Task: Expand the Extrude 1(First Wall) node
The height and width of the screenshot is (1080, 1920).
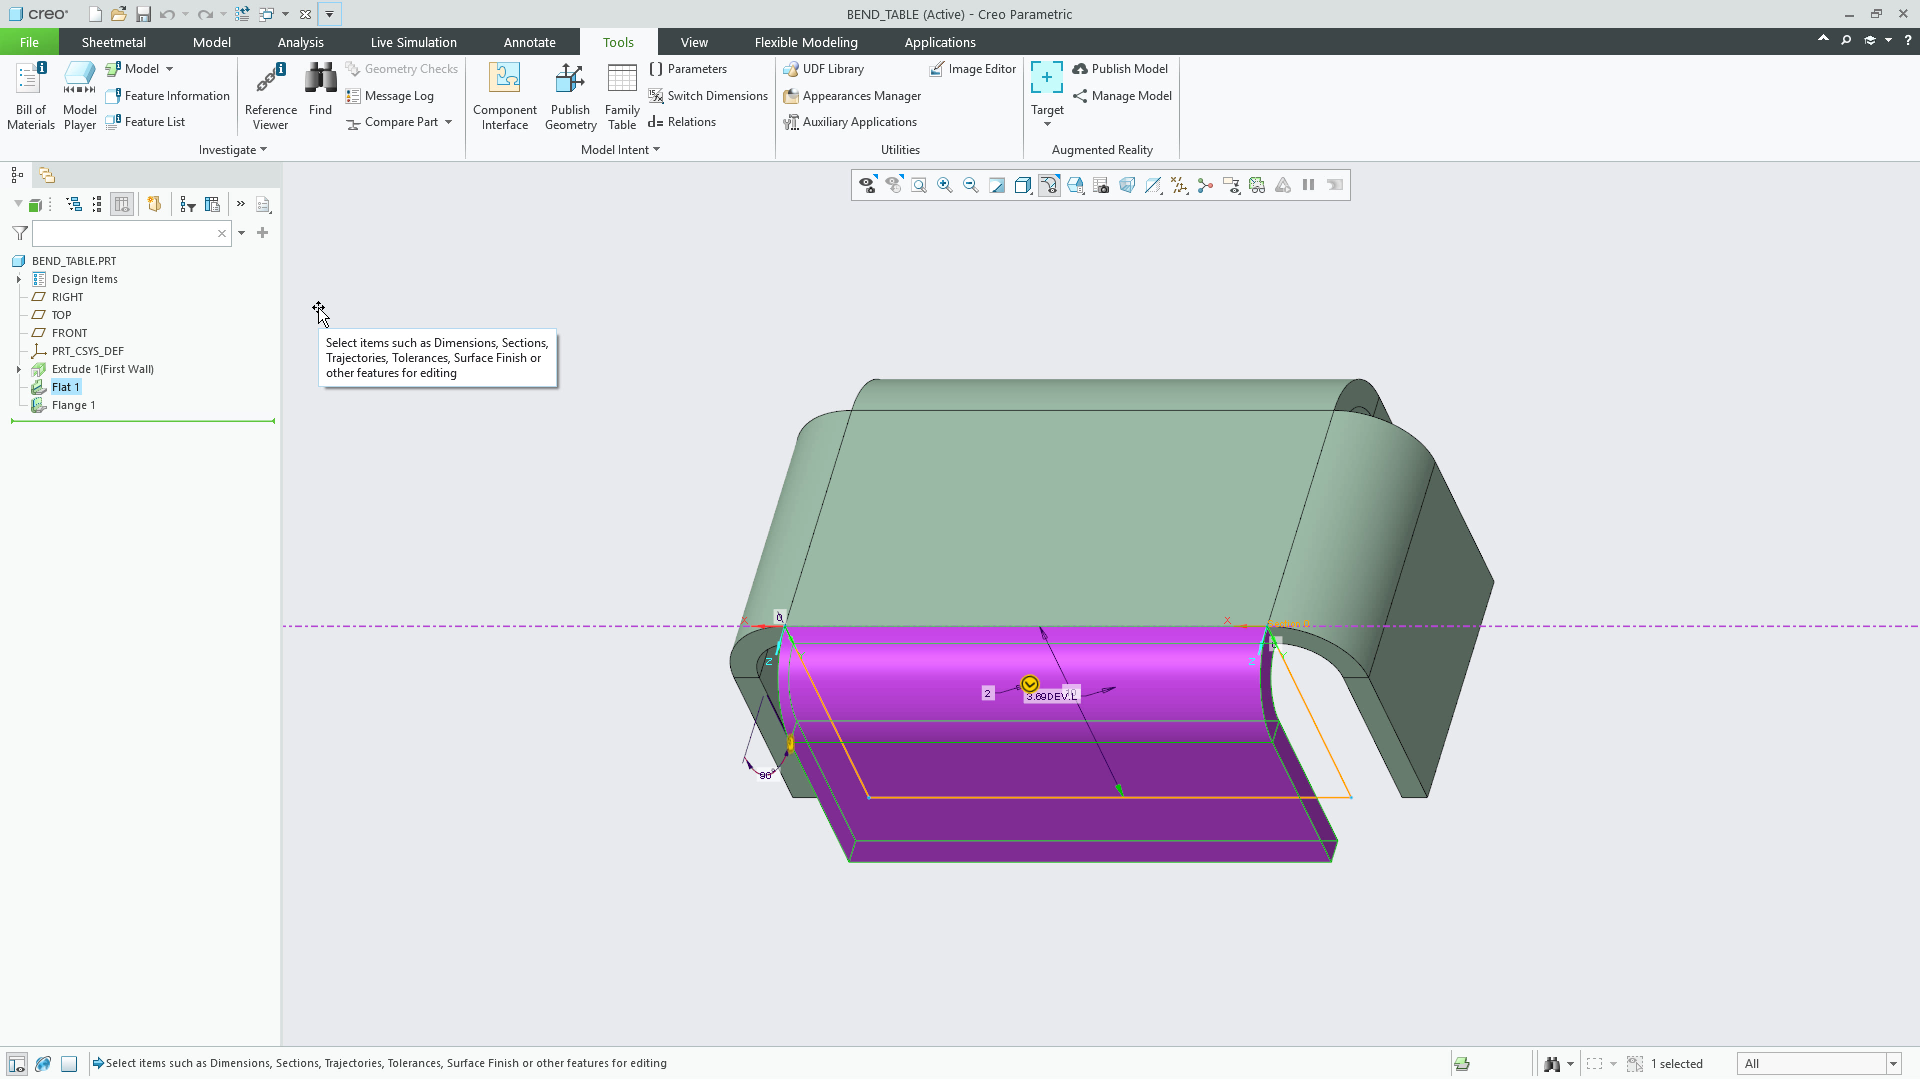Action: coord(19,369)
